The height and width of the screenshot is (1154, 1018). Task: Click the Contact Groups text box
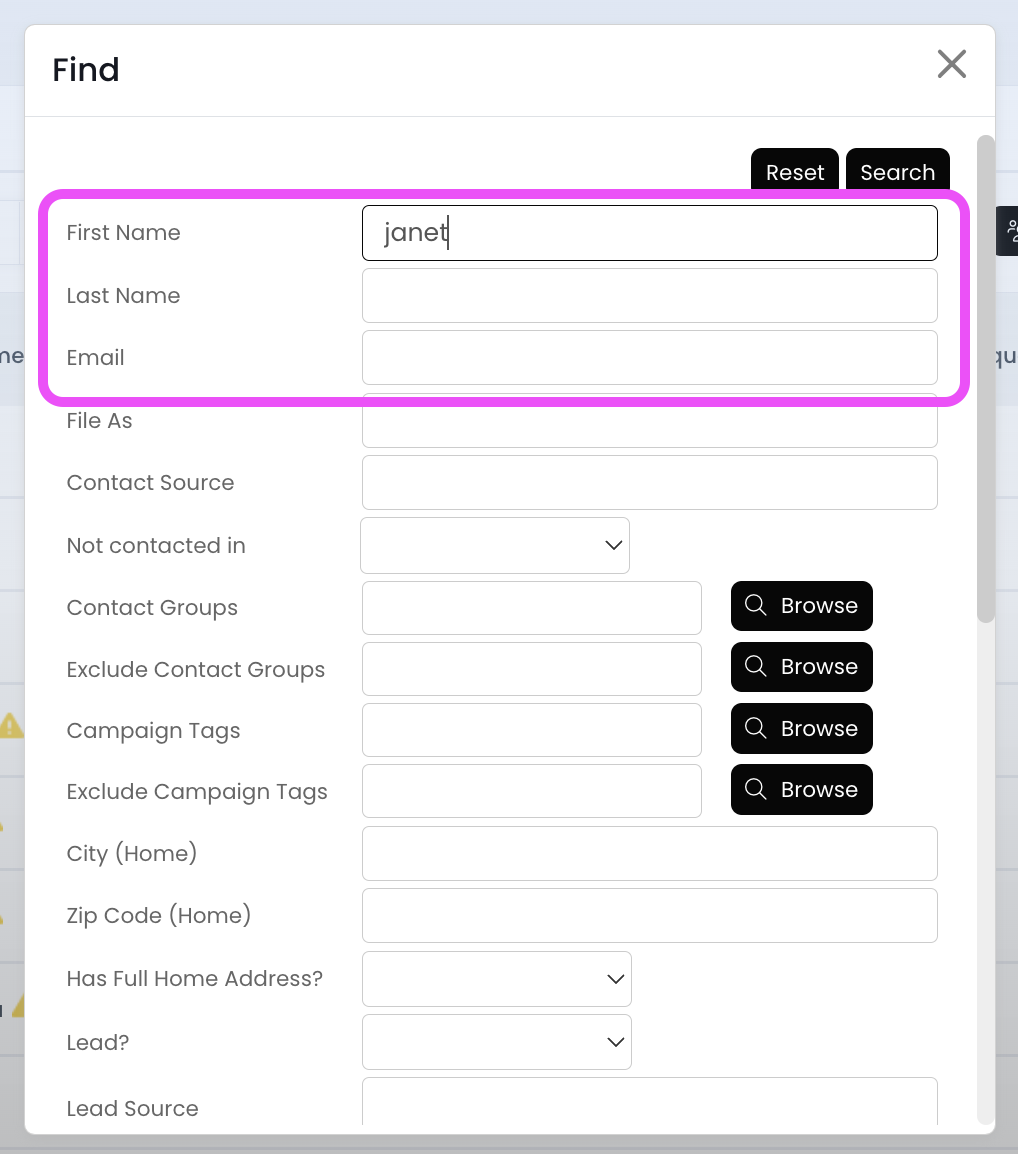[531, 607]
